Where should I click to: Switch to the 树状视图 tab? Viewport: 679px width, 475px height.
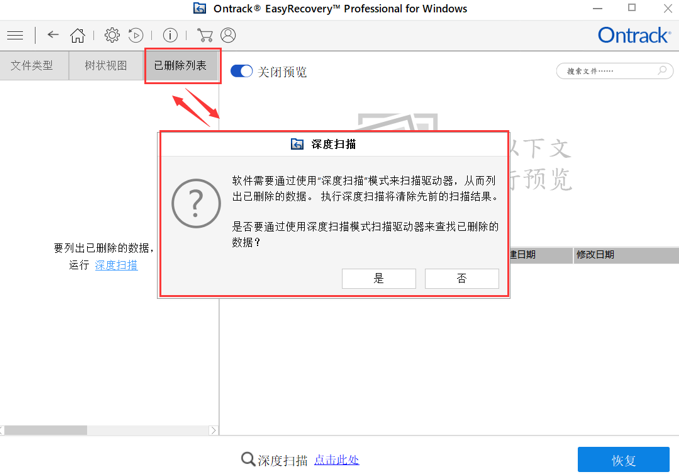[x=106, y=65]
